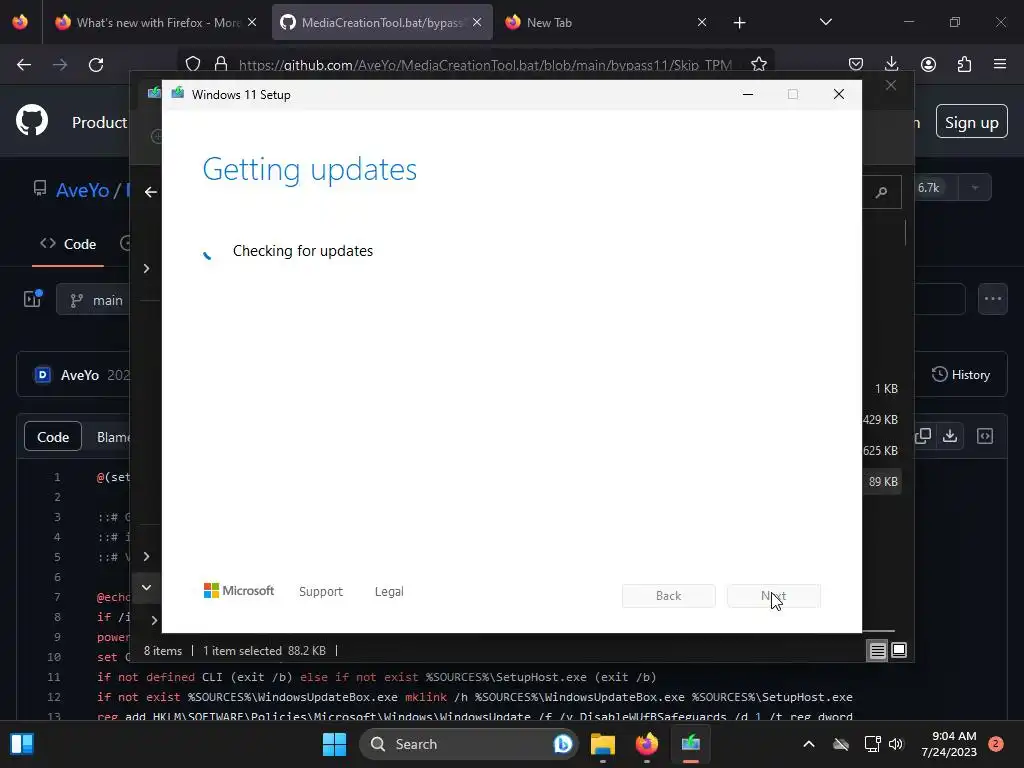Open the Firefox hamburger application menu

click(1000, 64)
